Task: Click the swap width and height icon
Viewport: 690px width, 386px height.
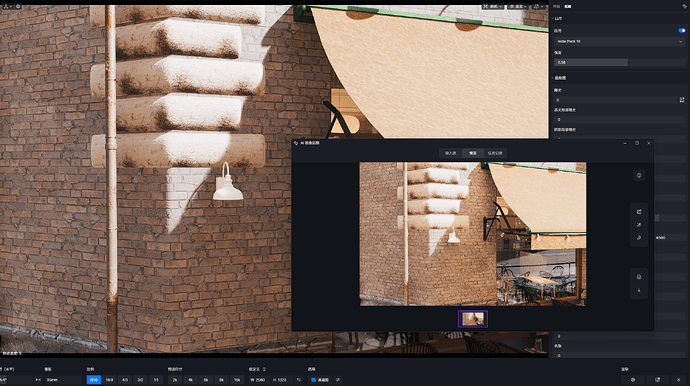Action: 299,380
